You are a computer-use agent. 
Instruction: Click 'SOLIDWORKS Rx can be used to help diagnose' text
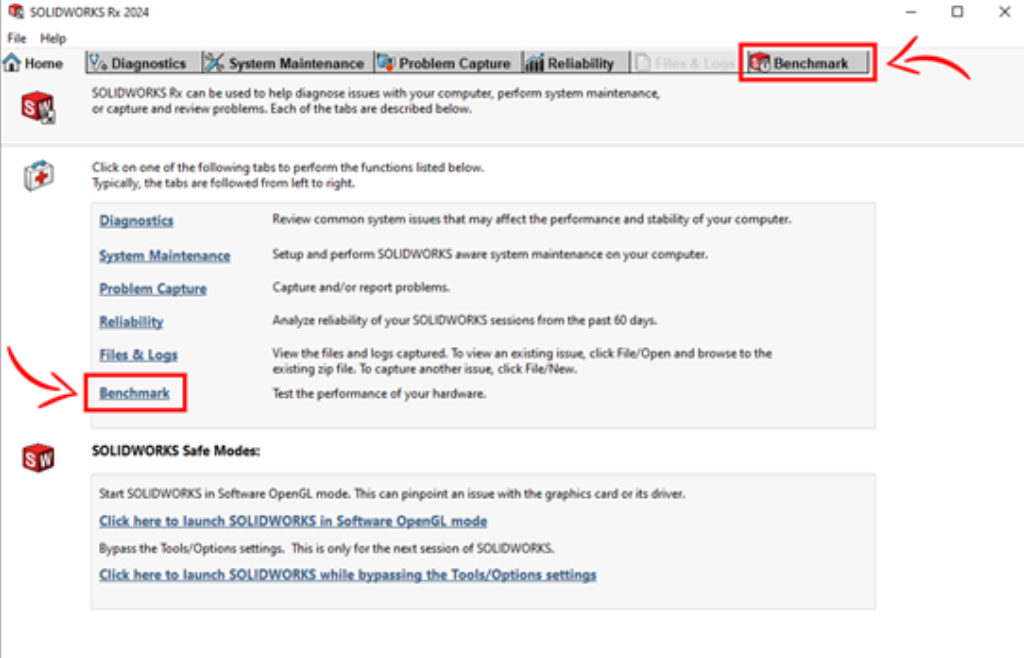[x=376, y=101]
